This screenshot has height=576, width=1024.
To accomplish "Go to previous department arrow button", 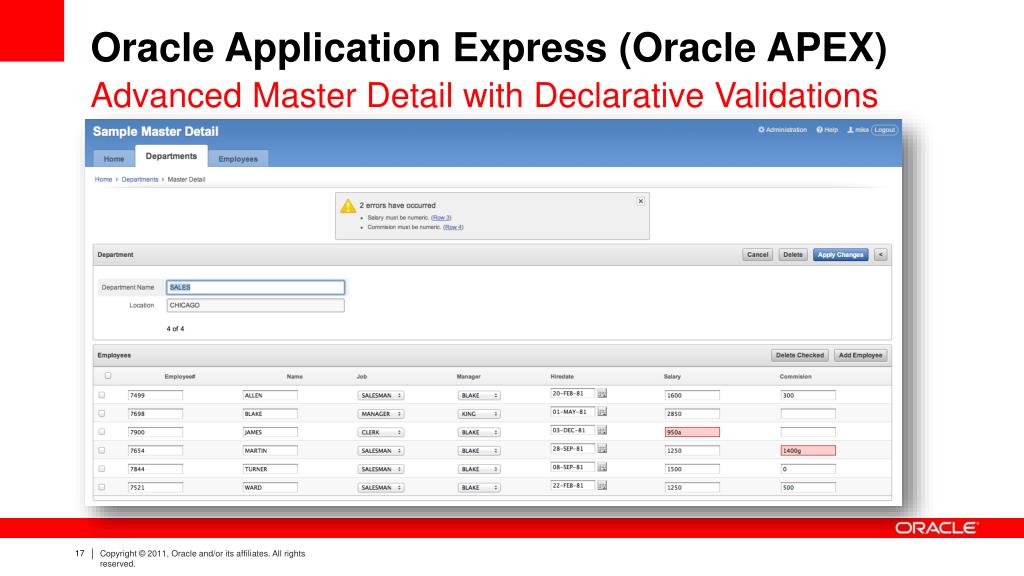I will [x=880, y=255].
